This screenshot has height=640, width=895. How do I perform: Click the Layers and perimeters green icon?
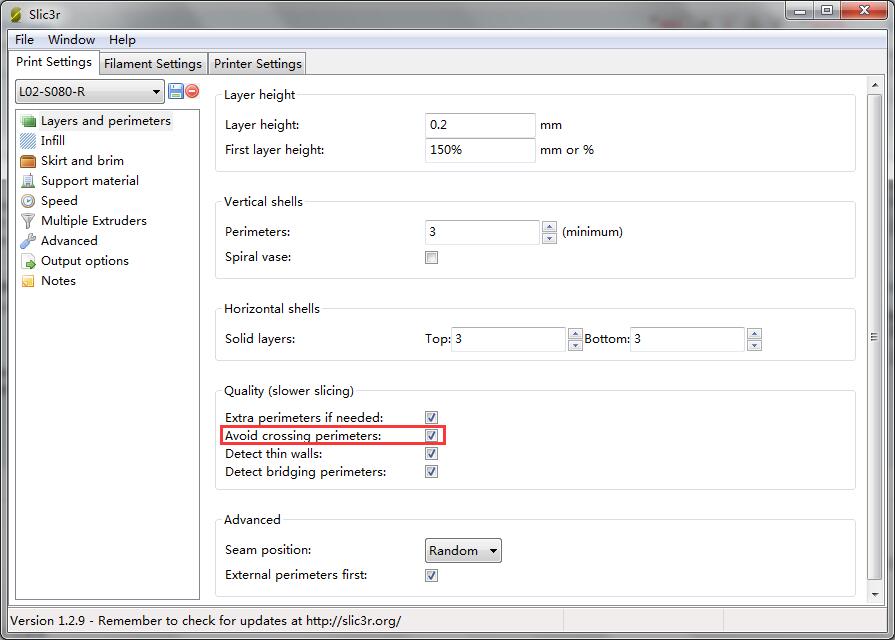pyautogui.click(x=28, y=121)
